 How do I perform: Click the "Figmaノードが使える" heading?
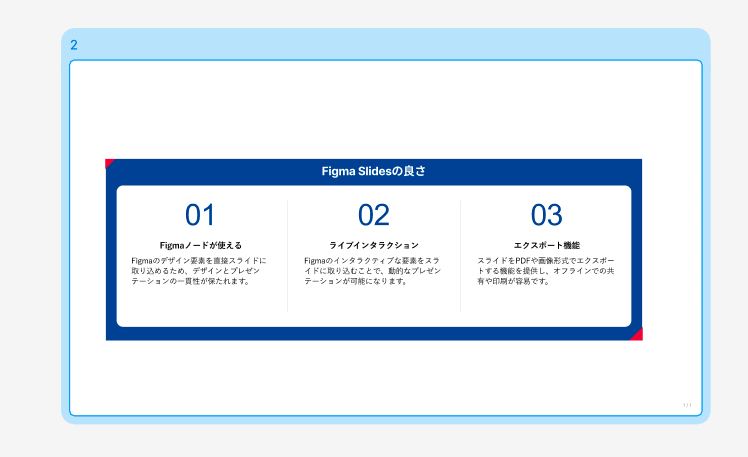pyautogui.click(x=200, y=245)
